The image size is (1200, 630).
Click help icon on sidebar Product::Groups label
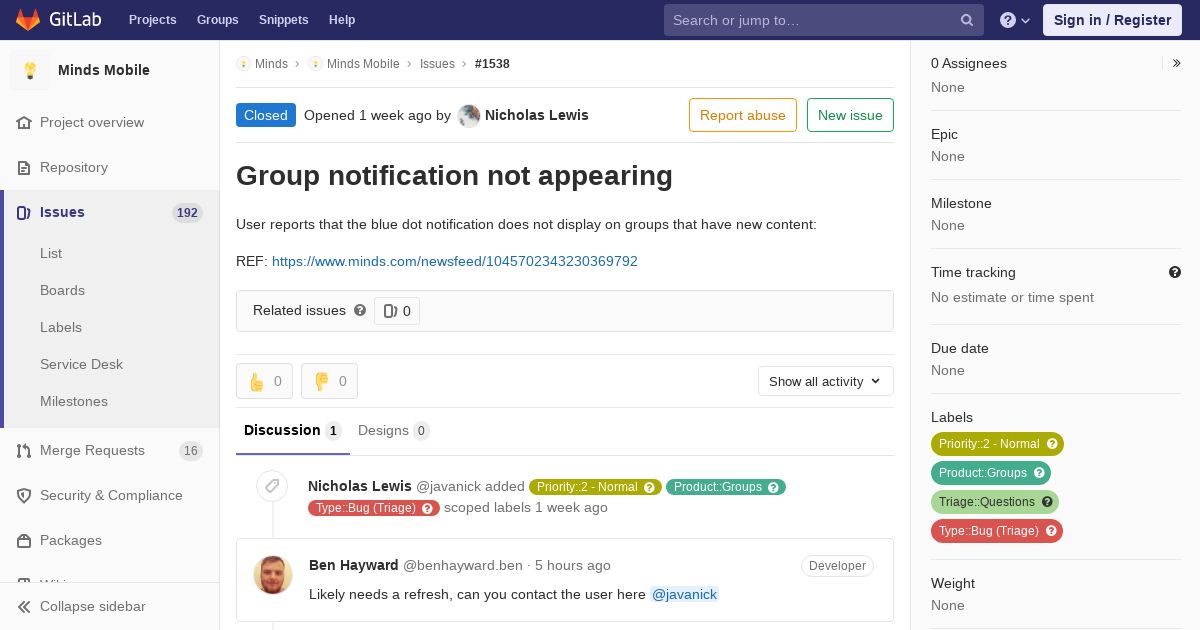point(1039,473)
